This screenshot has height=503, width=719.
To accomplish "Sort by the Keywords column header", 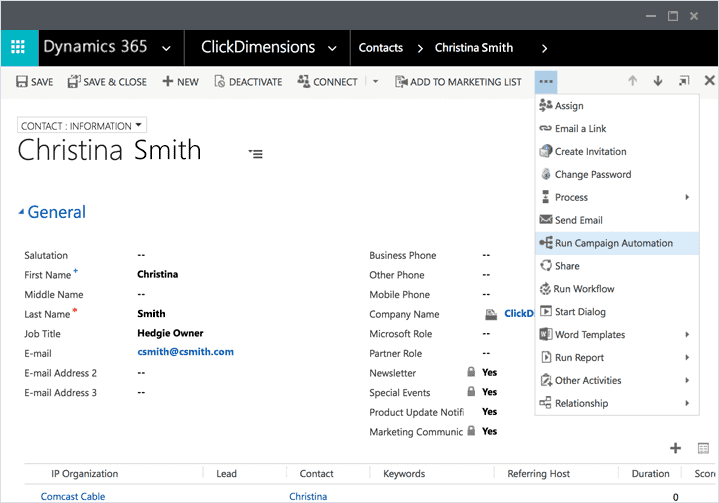I will [x=404, y=474].
